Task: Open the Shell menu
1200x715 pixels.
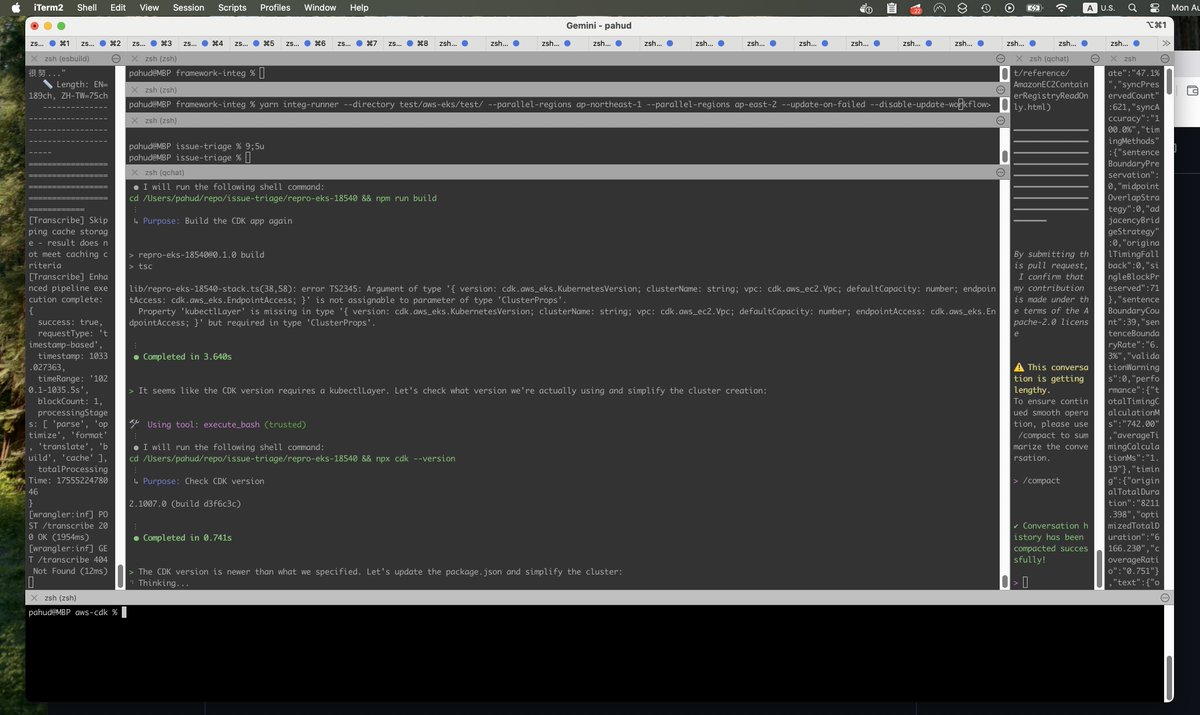Action: pos(87,7)
